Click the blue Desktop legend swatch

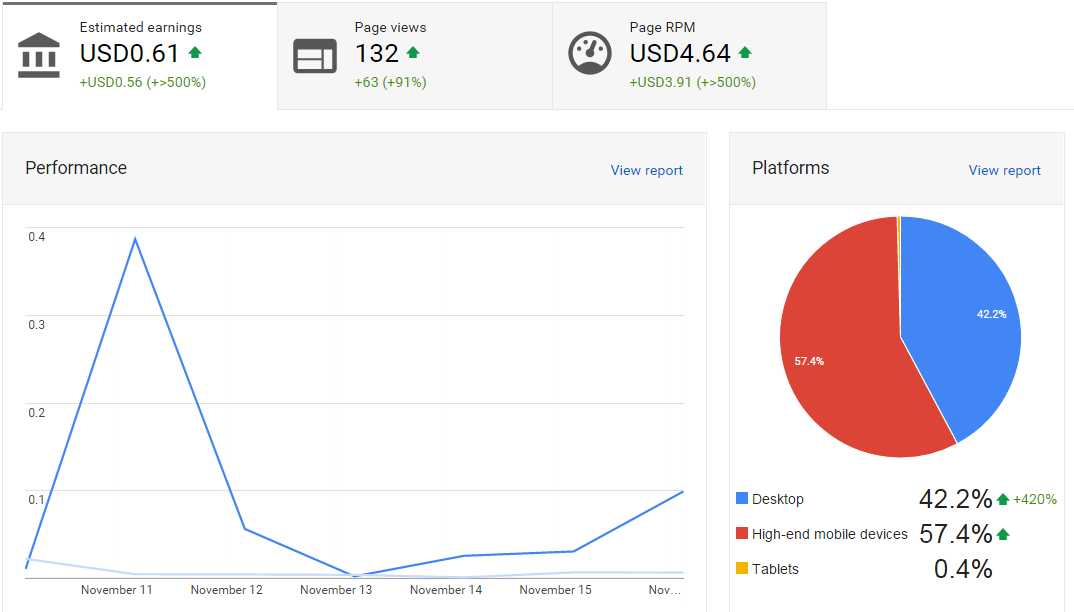[x=742, y=498]
